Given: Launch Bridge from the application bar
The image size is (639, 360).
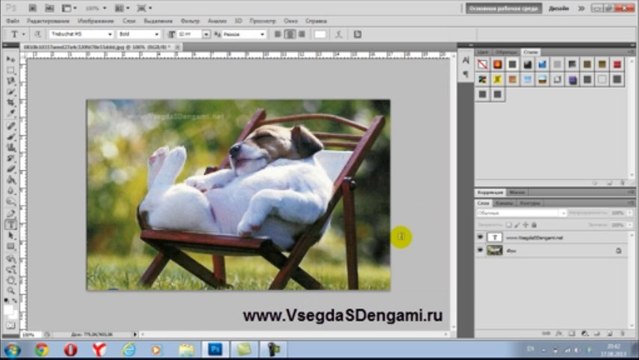Looking at the screenshot, I should pyautogui.click(x=32, y=8).
